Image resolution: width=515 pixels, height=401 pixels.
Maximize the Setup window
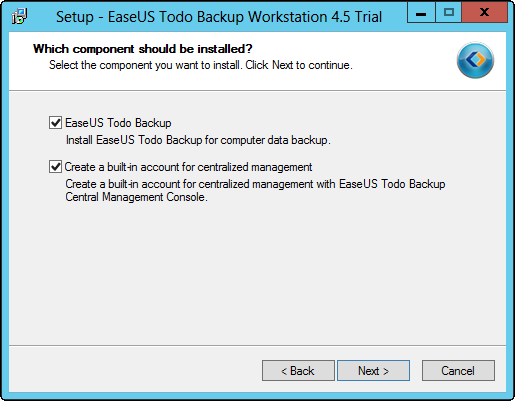(449, 13)
